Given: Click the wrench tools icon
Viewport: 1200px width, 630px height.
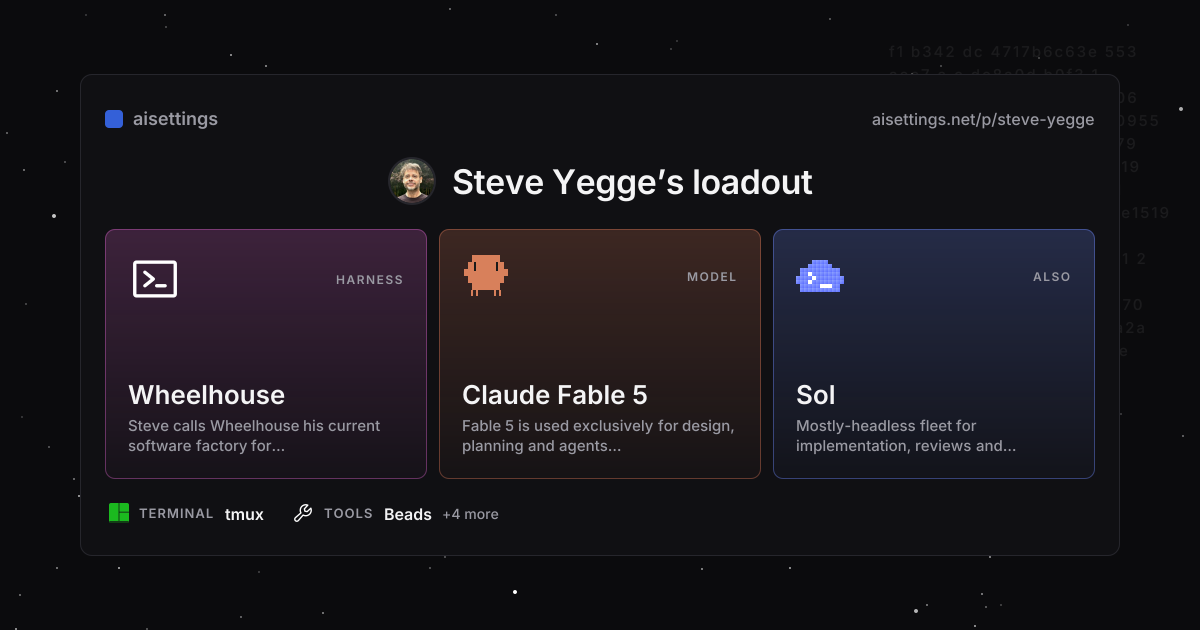Looking at the screenshot, I should point(303,513).
